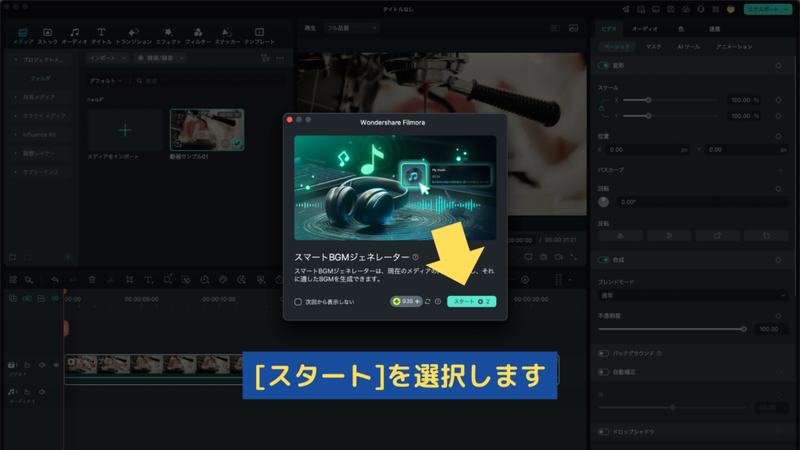Open the オーディオ music note icon
The image size is (800, 450).
(x=74, y=36)
